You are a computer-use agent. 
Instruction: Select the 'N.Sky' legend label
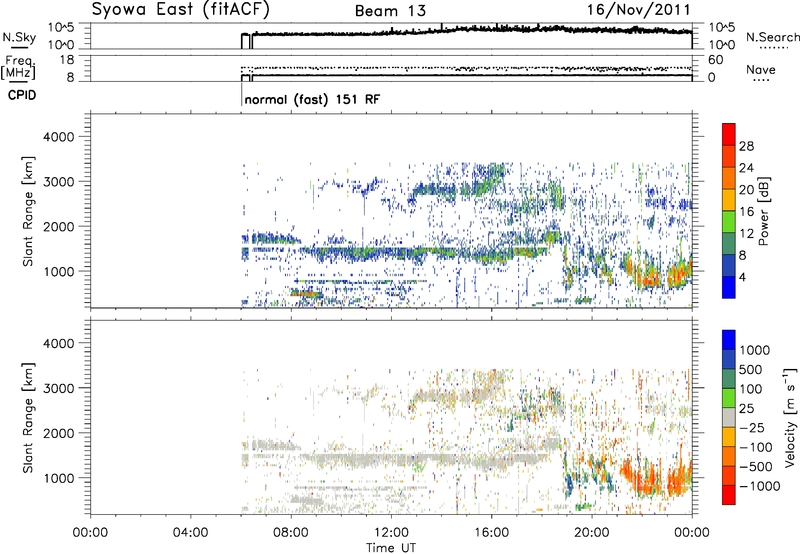pyautogui.click(x=19, y=37)
